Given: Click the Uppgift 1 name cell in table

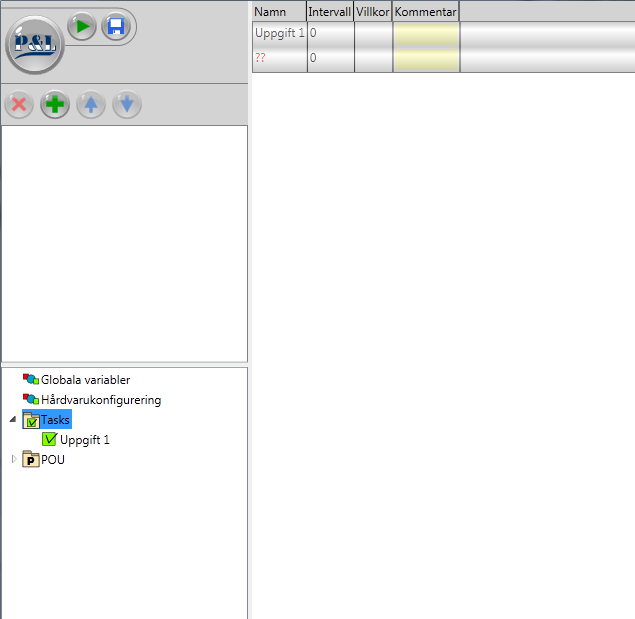Looking at the screenshot, I should pos(279,33).
